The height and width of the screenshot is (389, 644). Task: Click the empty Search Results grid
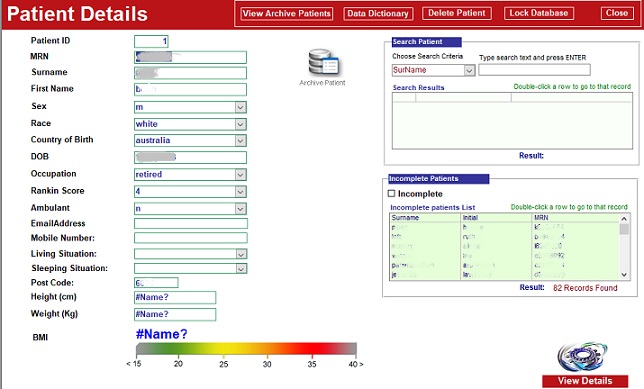pyautogui.click(x=512, y=121)
